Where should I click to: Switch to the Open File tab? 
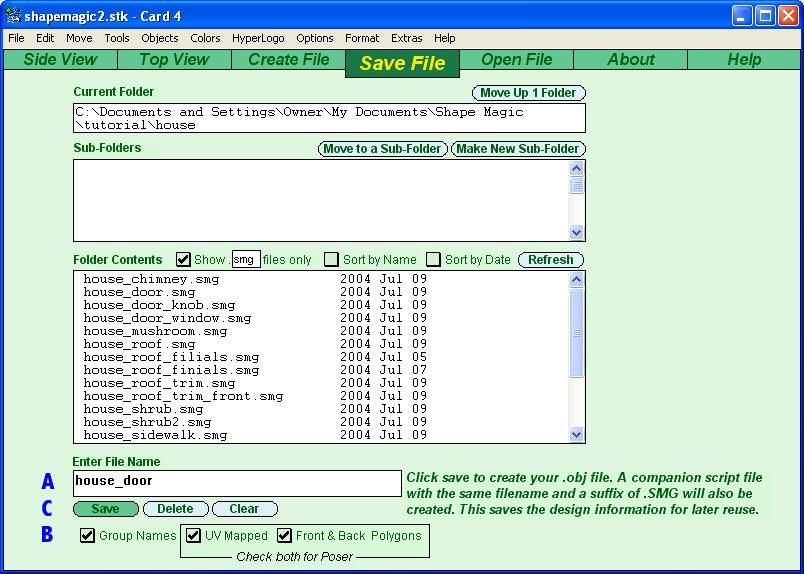[x=516, y=60]
